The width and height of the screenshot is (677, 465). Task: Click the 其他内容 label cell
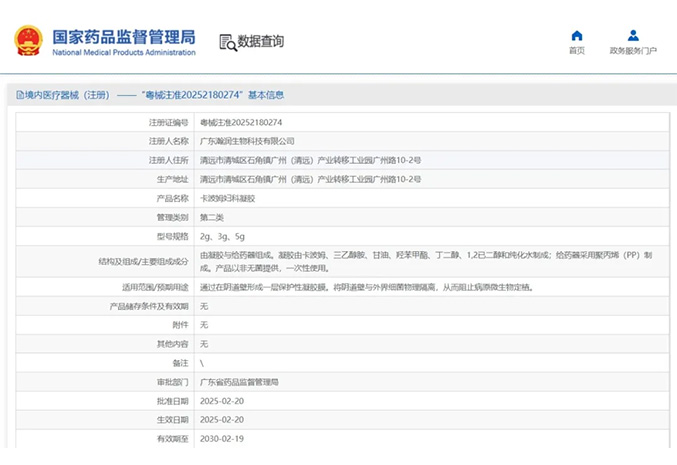pos(105,344)
